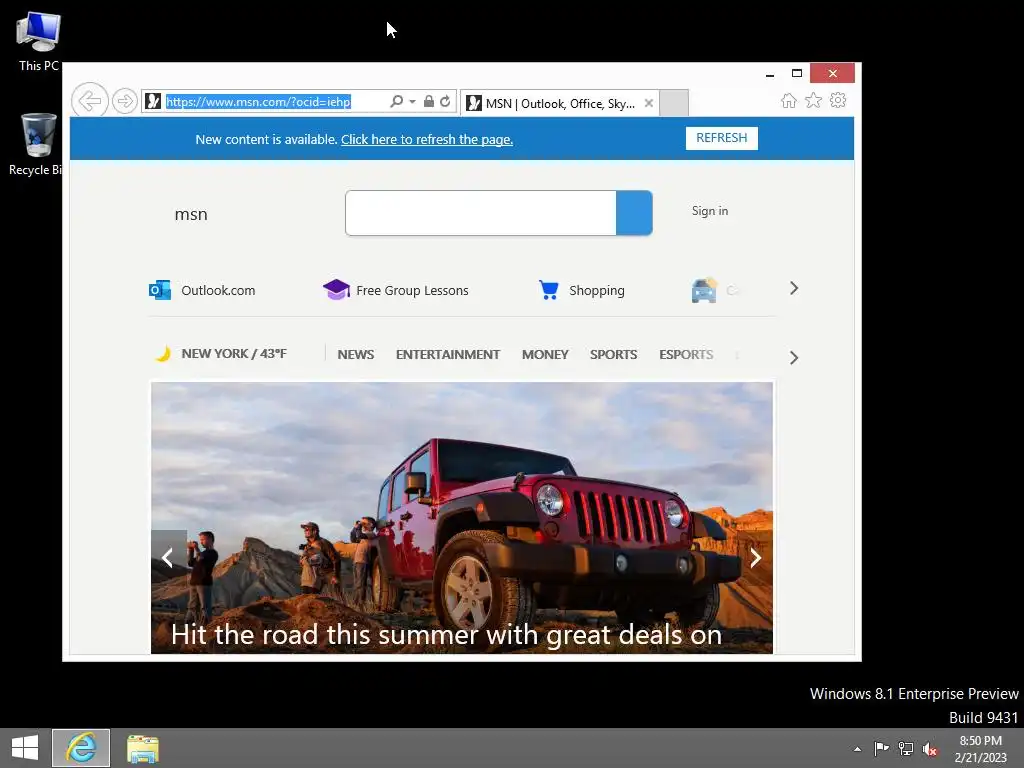Screen dimensions: 1024x768
Task: Open Internet Explorer Tools gear icon
Action: point(838,101)
